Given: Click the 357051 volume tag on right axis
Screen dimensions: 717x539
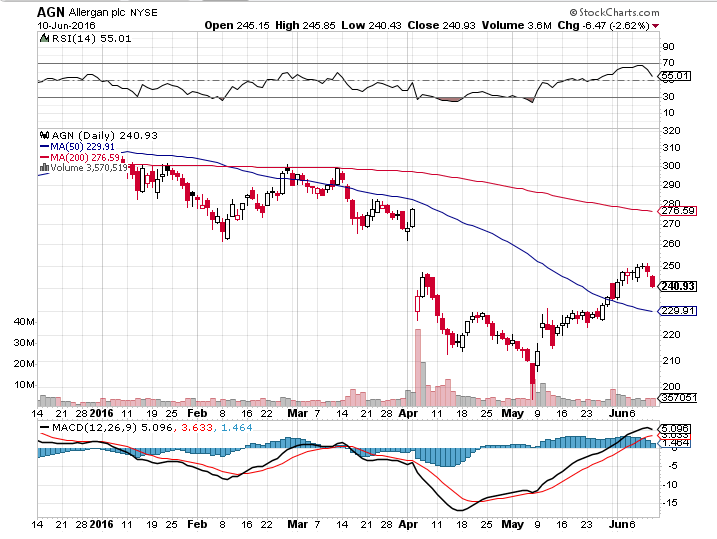Looking at the screenshot, I should [x=678, y=398].
